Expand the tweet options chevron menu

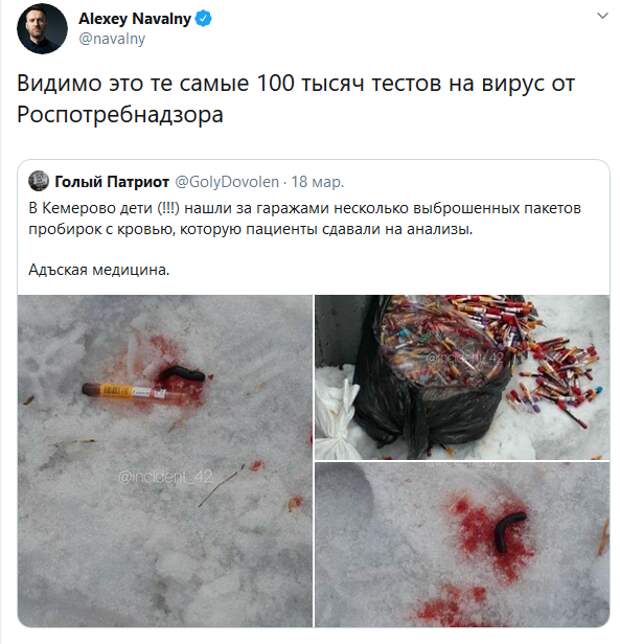(602, 16)
